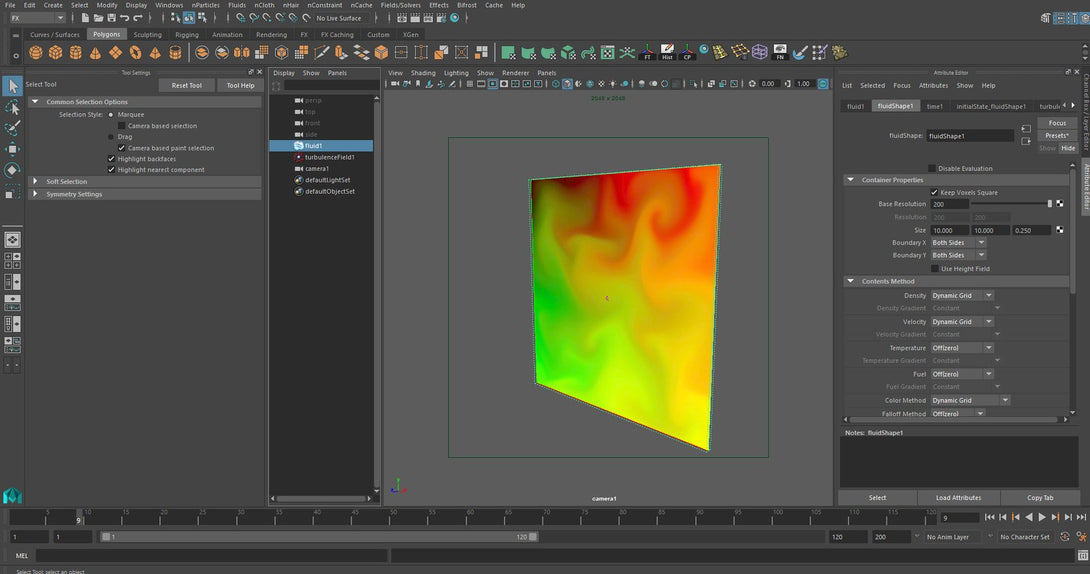The width and height of the screenshot is (1090, 574).
Task: Select the Paint Selection tool
Action: [x=12, y=128]
